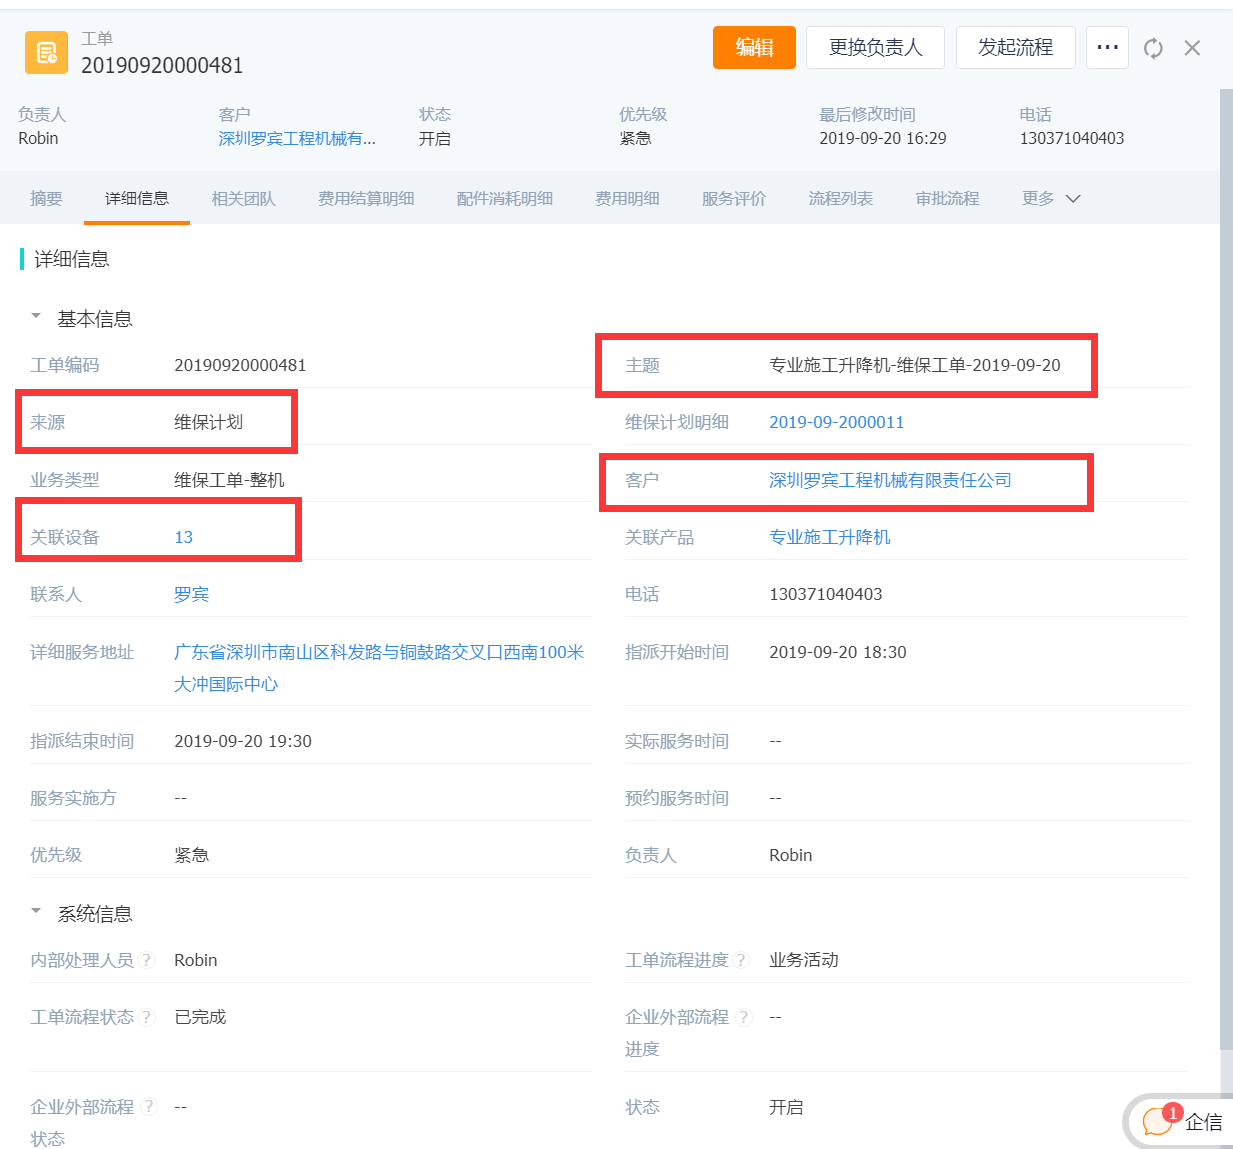The width and height of the screenshot is (1233, 1149).
Task: Collapse the 系统信息 section
Action: (x=37, y=912)
